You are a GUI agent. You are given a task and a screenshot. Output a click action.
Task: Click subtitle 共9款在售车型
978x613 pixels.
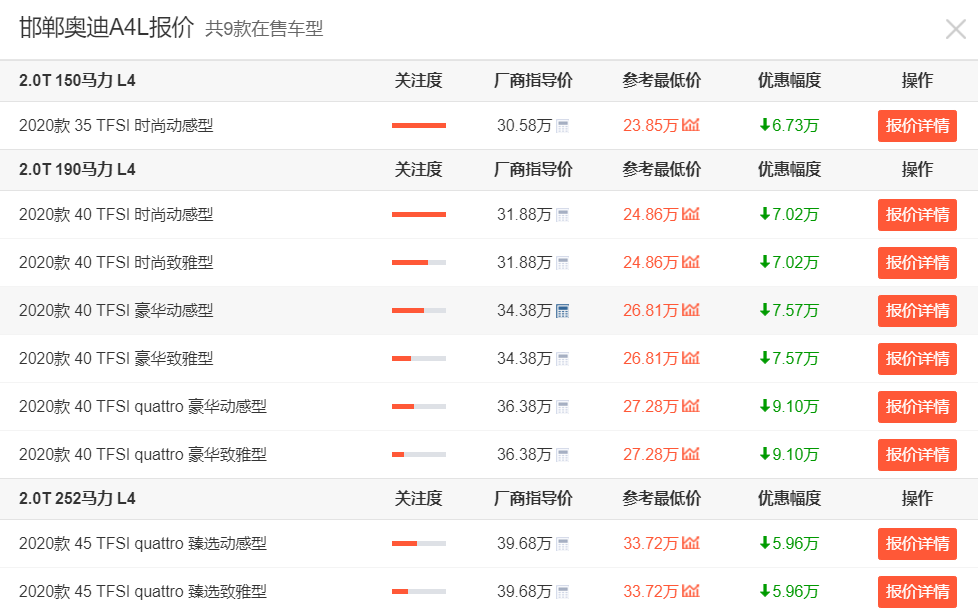click(x=264, y=29)
